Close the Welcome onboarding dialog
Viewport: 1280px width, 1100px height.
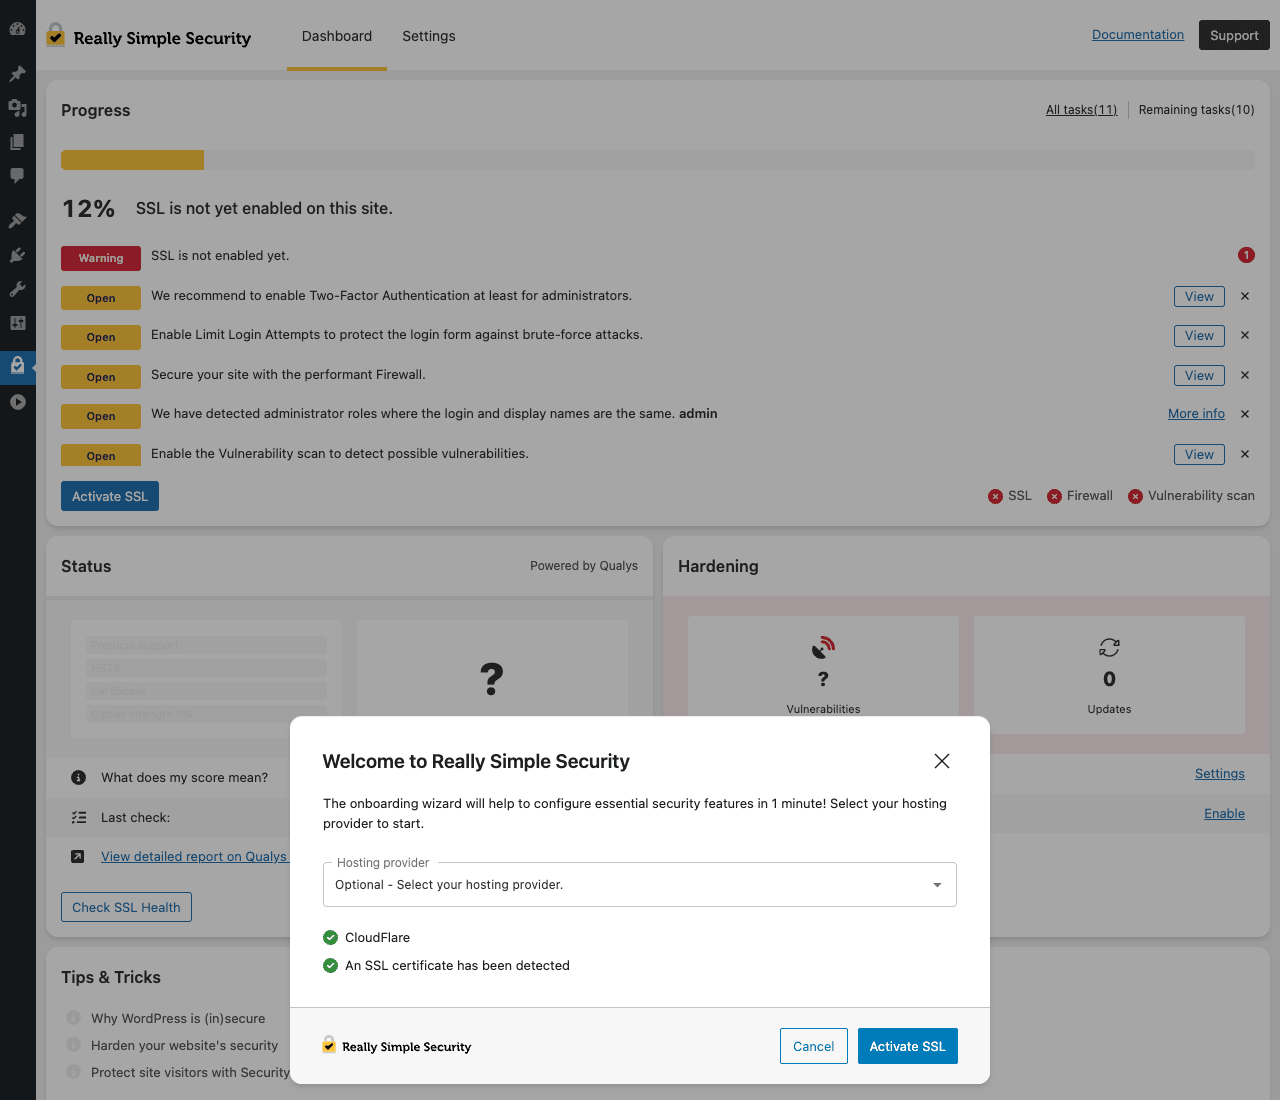[942, 761]
